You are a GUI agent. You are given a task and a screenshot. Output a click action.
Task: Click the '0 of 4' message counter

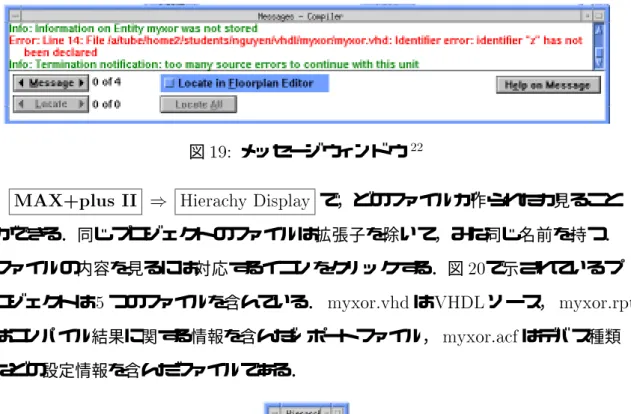point(106,82)
